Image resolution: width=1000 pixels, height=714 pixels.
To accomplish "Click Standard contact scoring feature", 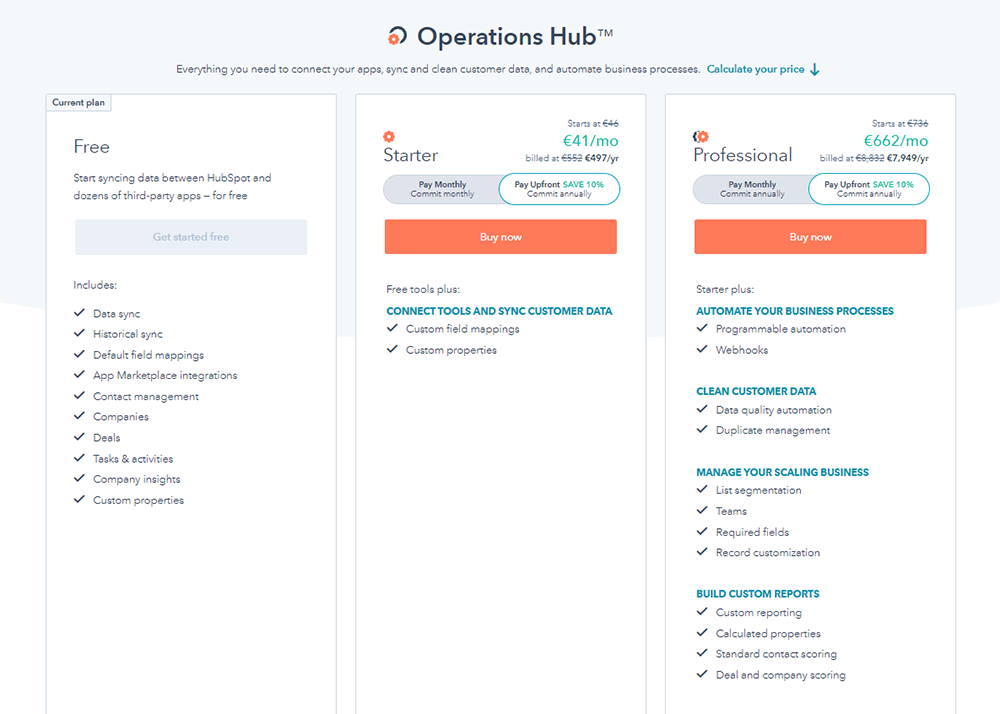I will coord(776,654).
